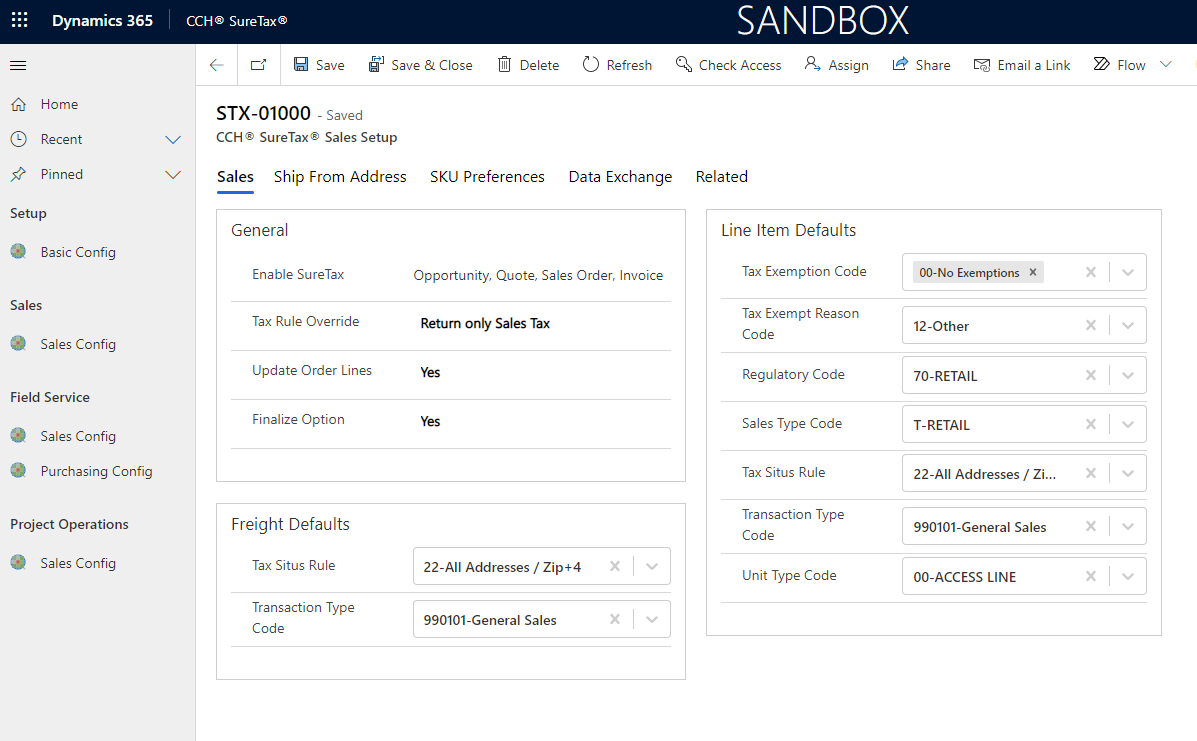Click the Check Access key icon
The height and width of the screenshot is (741, 1197).
point(683,64)
